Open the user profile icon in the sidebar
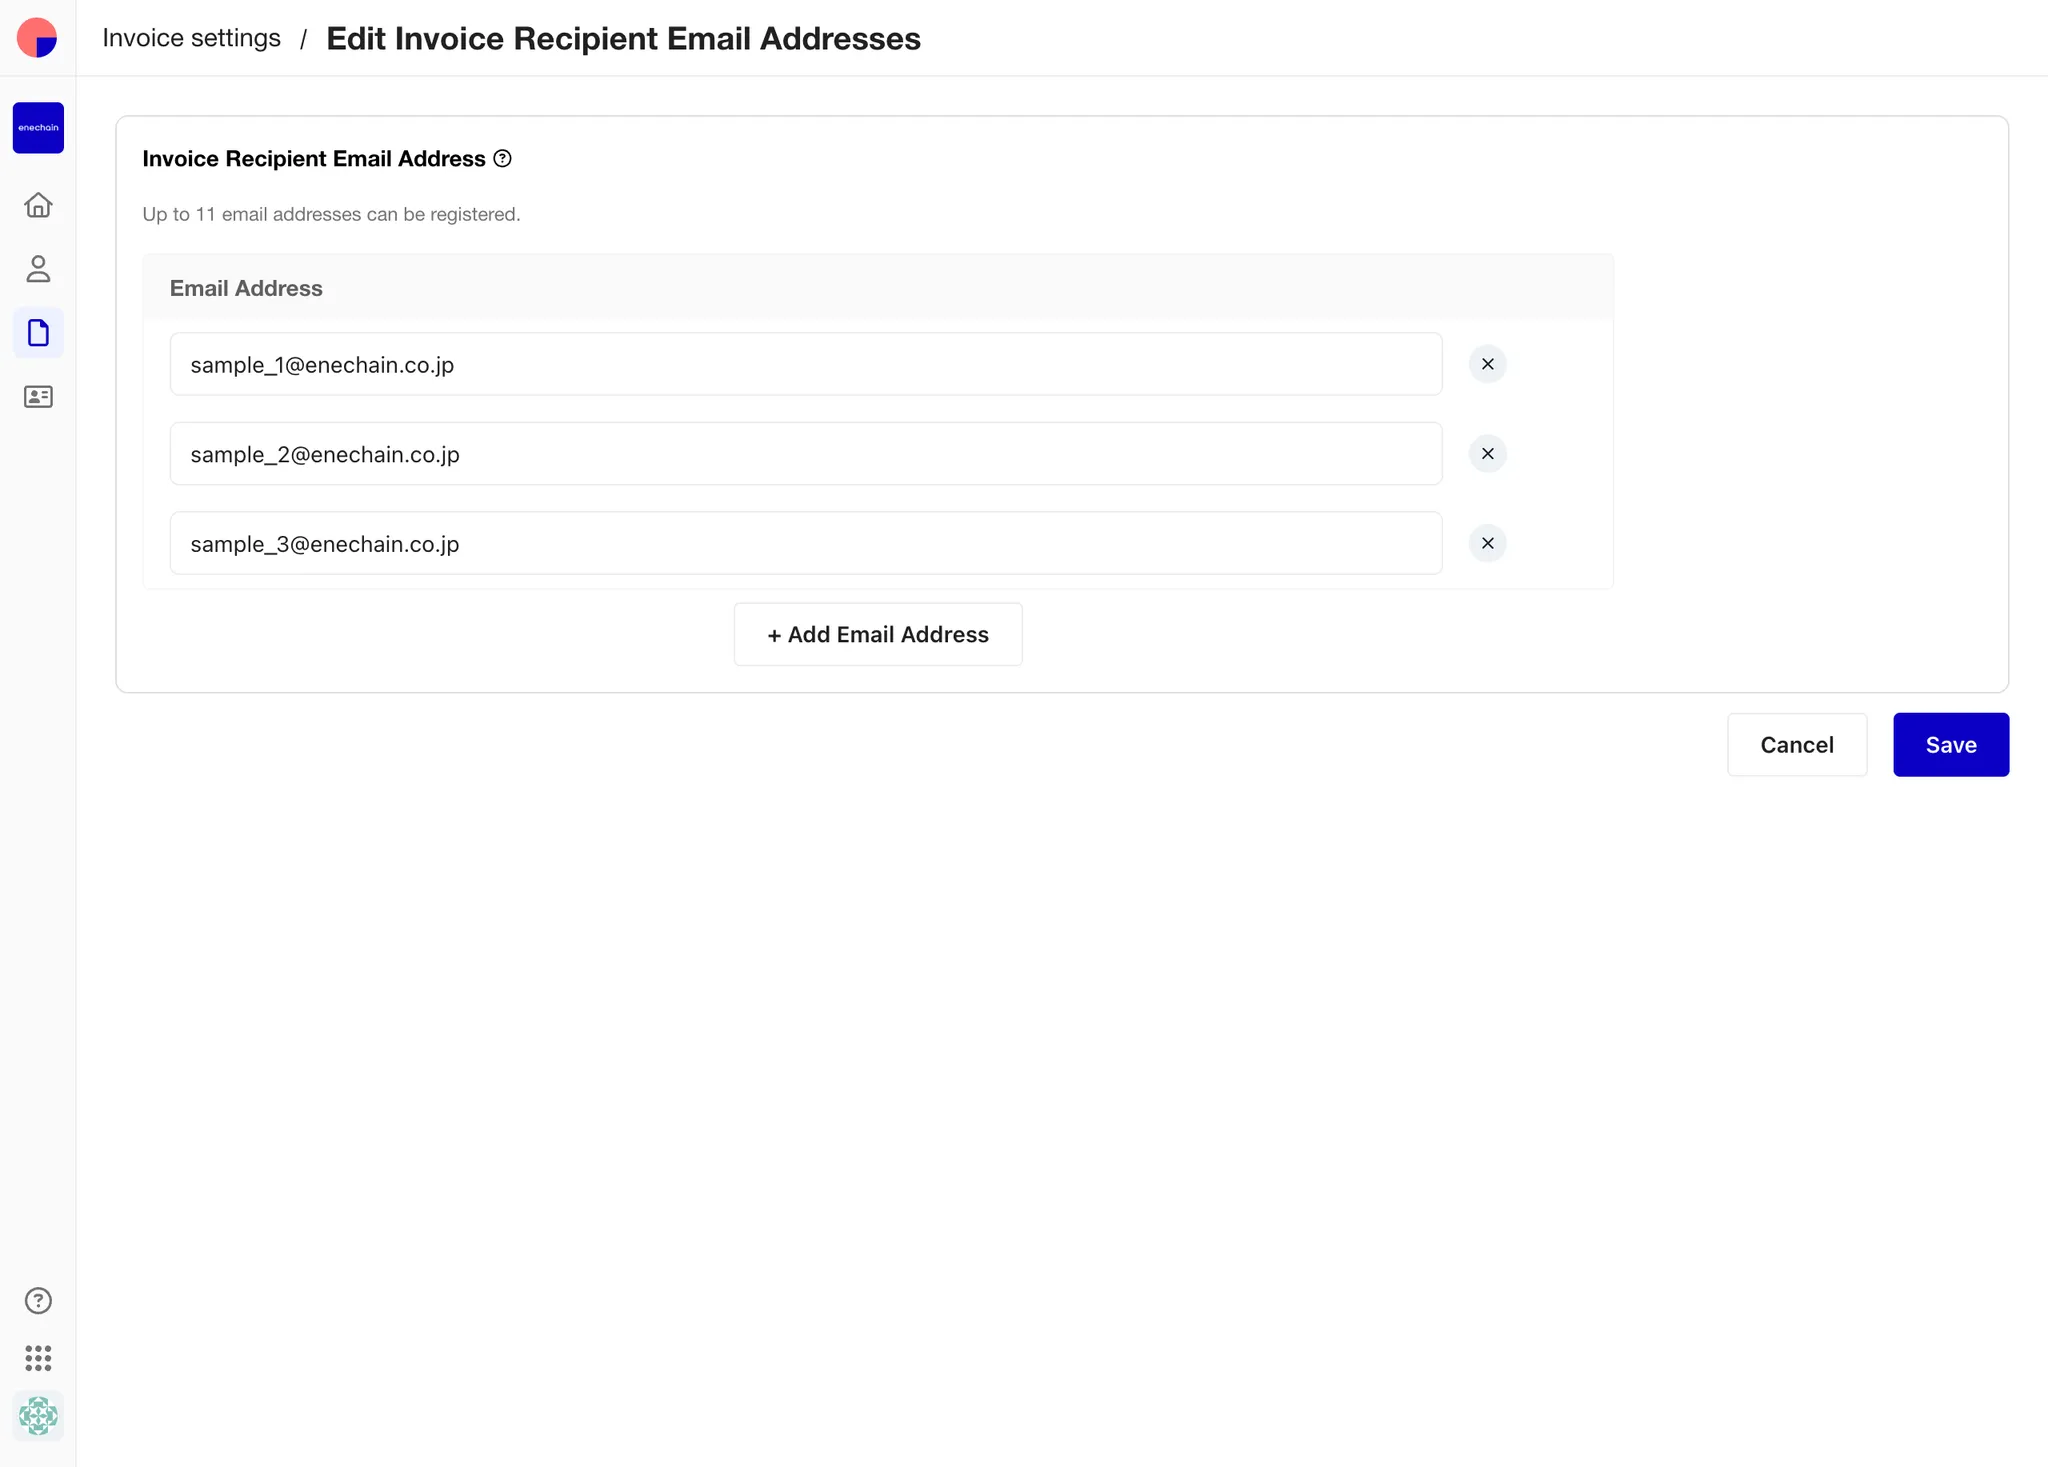The height and width of the screenshot is (1467, 2048). 38,268
